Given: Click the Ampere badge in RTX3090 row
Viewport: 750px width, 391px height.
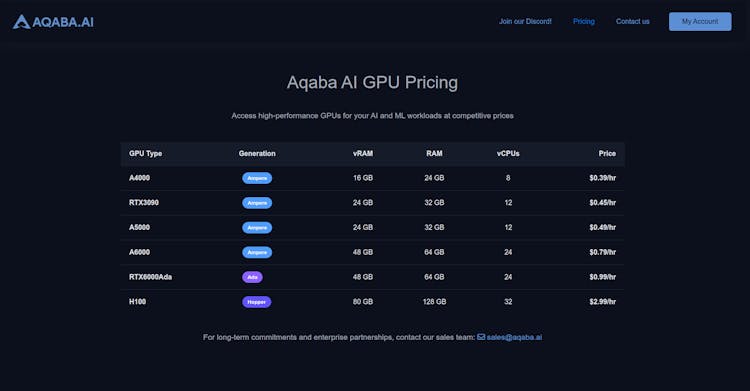Looking at the screenshot, I should pyautogui.click(x=257, y=203).
